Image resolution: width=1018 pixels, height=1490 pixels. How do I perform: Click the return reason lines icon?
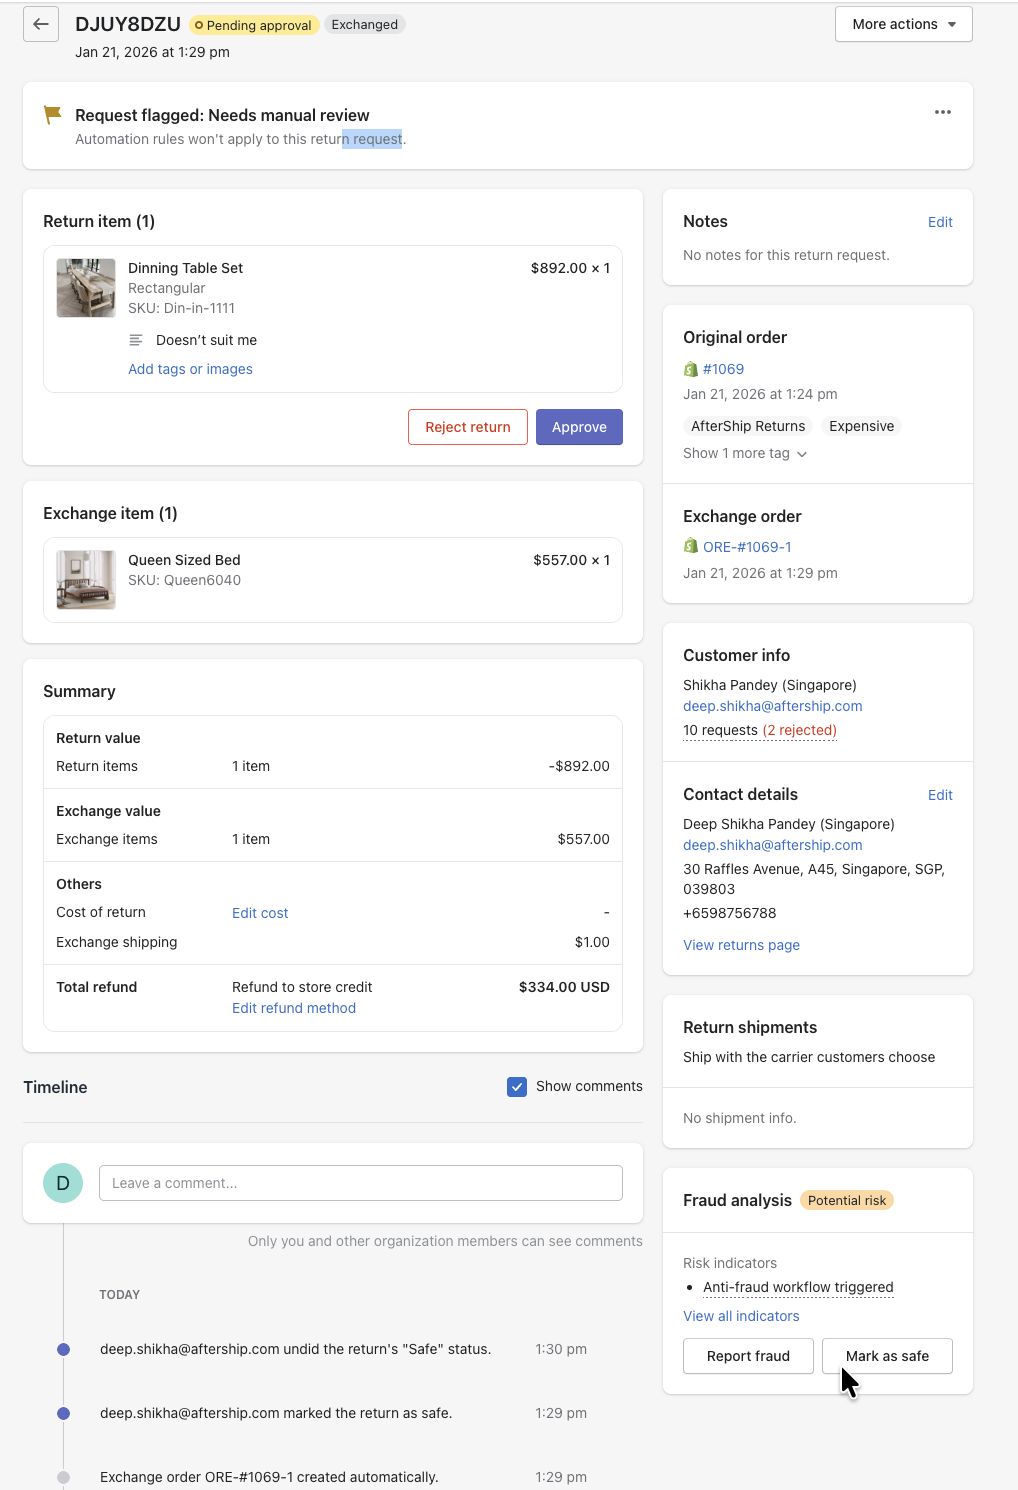(136, 340)
